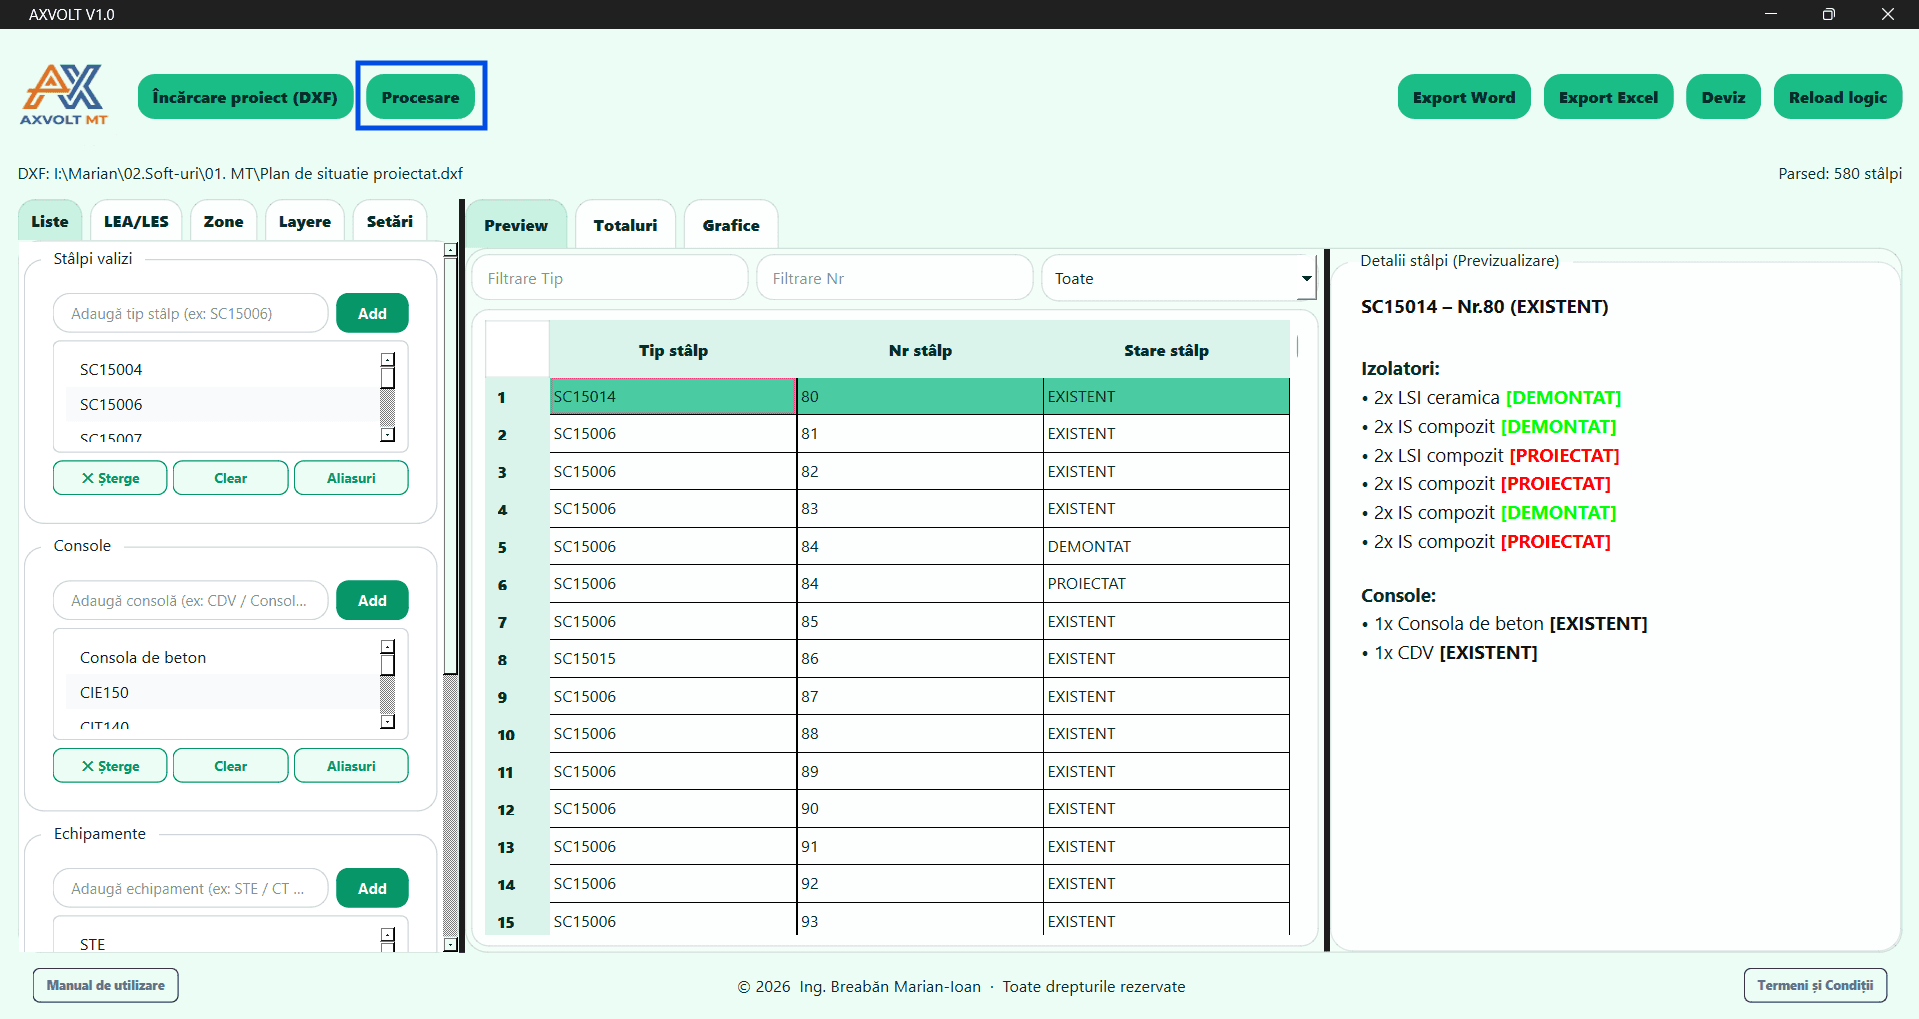The height and width of the screenshot is (1019, 1919).
Task: Select the SC15014 cell in row 1
Action: click(x=673, y=396)
